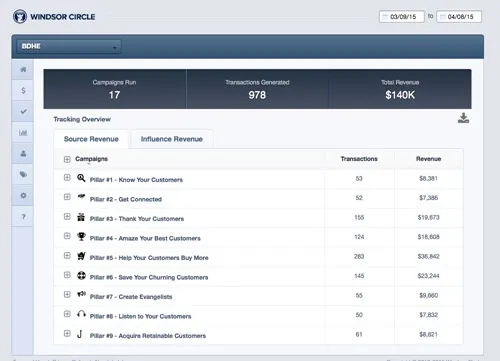
Task: Click the handshake icon for Pillar #2
Action: click(81, 196)
